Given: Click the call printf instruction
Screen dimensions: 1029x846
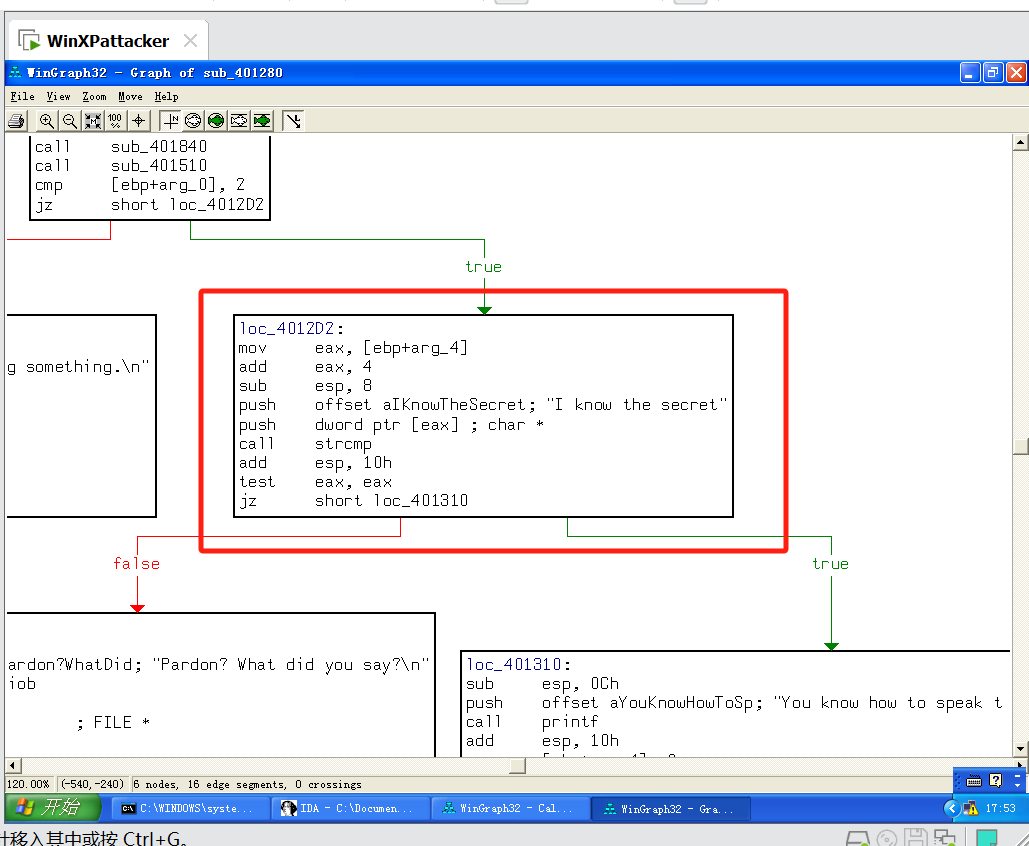Looking at the screenshot, I should click(x=532, y=721).
